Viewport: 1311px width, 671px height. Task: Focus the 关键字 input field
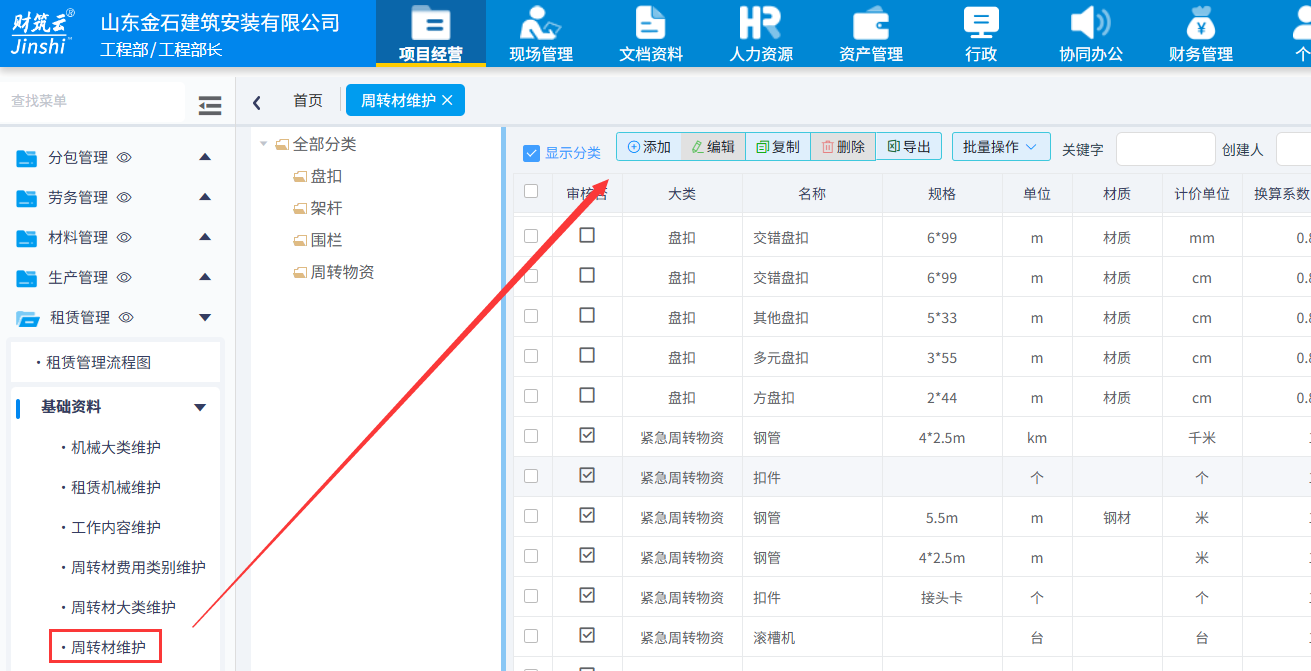coord(1165,149)
